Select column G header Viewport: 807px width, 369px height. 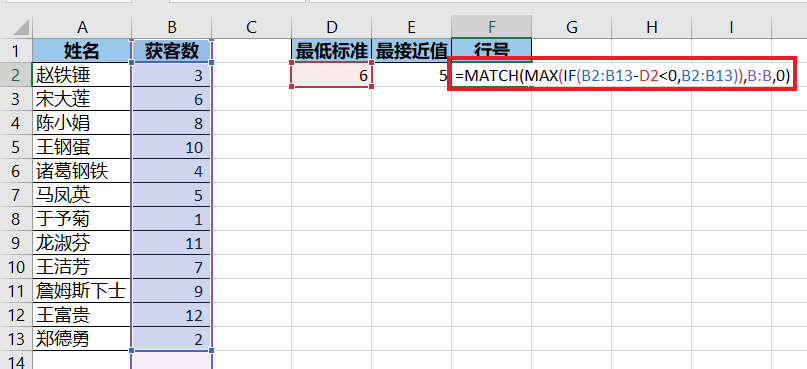click(x=572, y=27)
